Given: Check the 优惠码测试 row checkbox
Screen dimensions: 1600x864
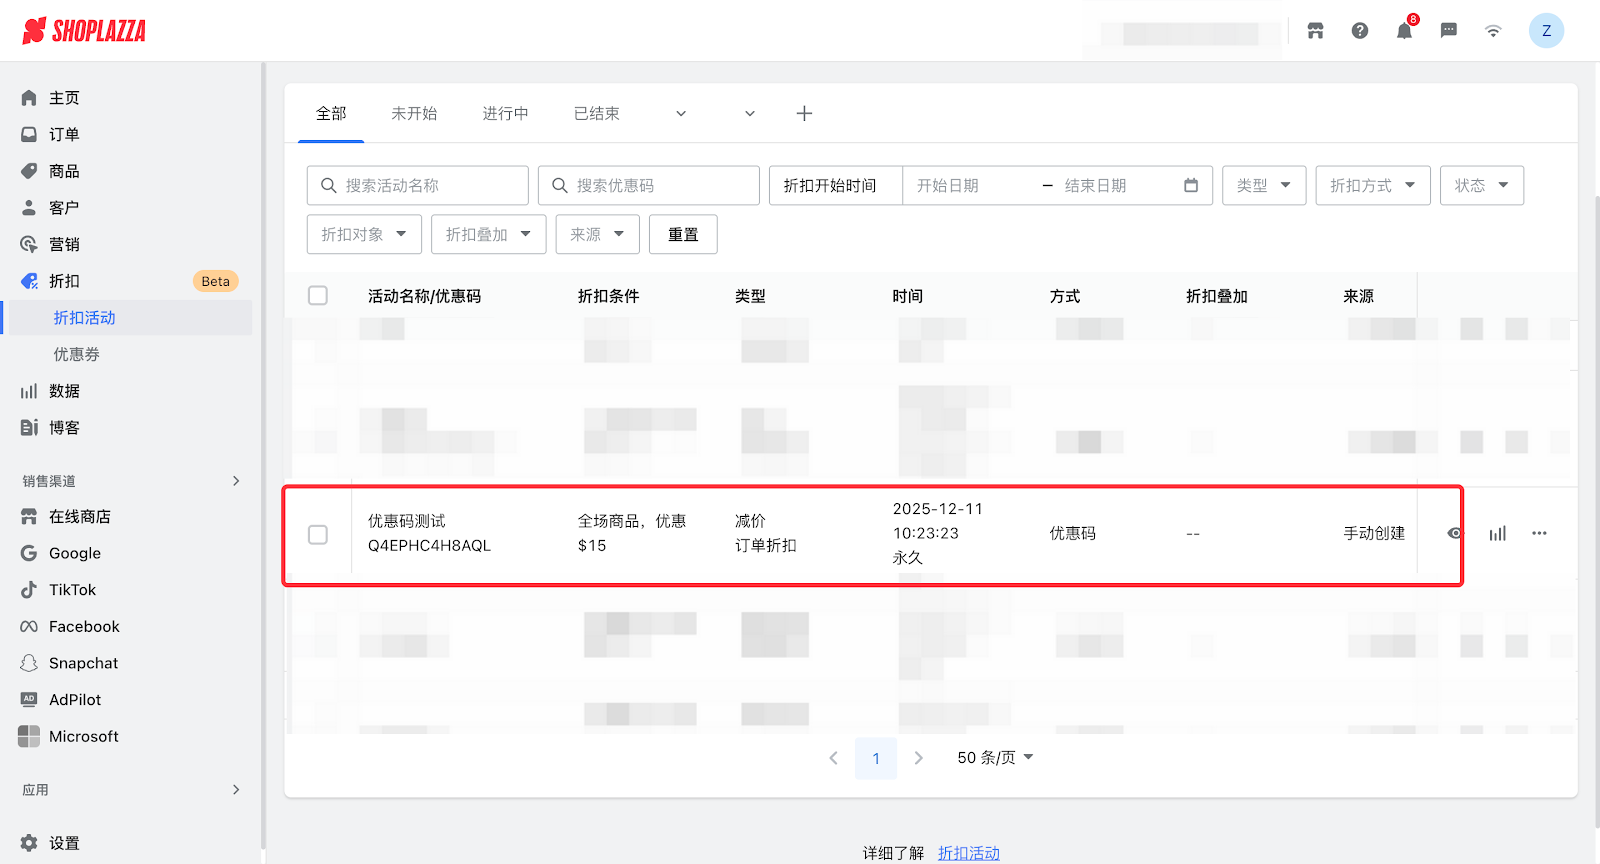Looking at the screenshot, I should coord(318,535).
